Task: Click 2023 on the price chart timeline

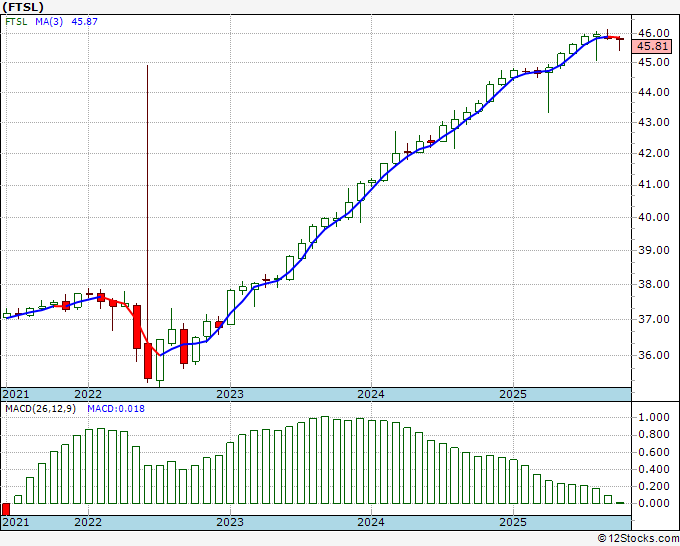Action: 230,394
